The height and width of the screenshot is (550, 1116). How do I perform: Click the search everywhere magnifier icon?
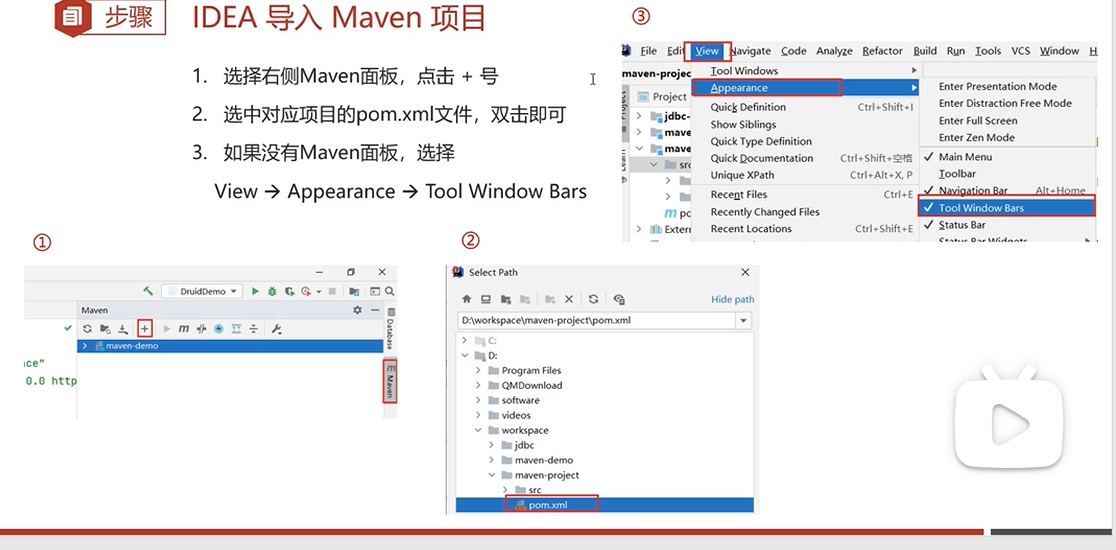coord(390,291)
